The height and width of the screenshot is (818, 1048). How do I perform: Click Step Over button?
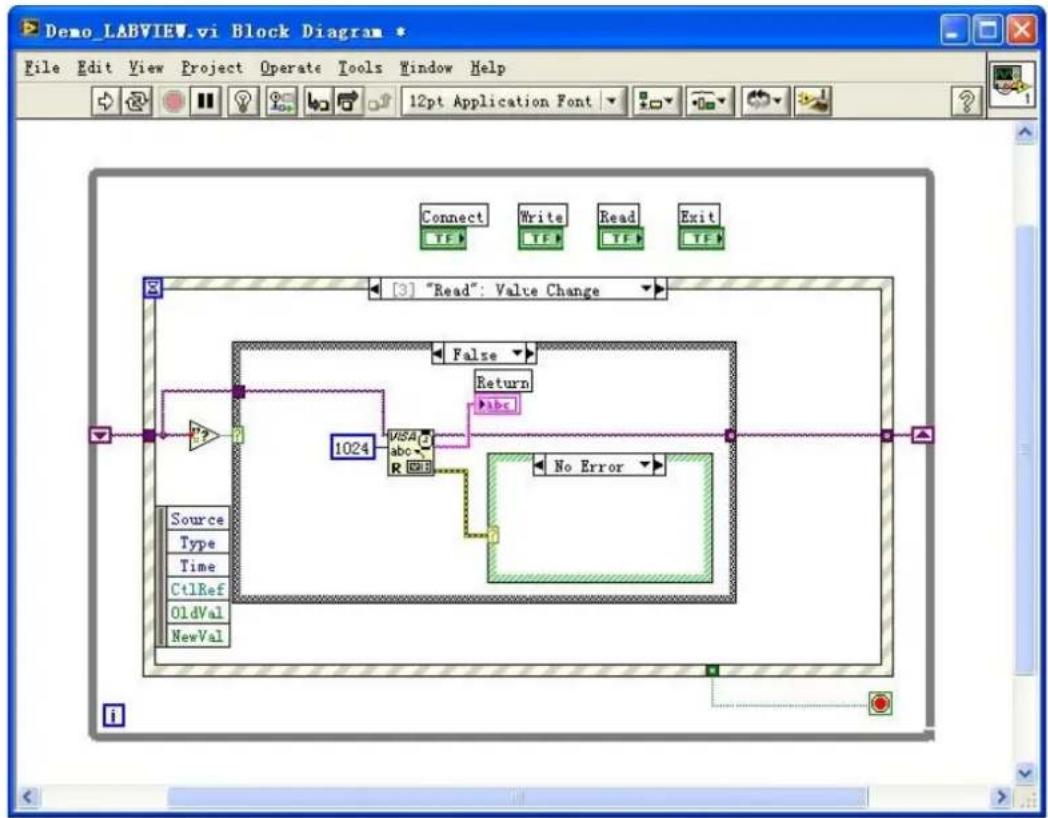pyautogui.click(x=348, y=102)
